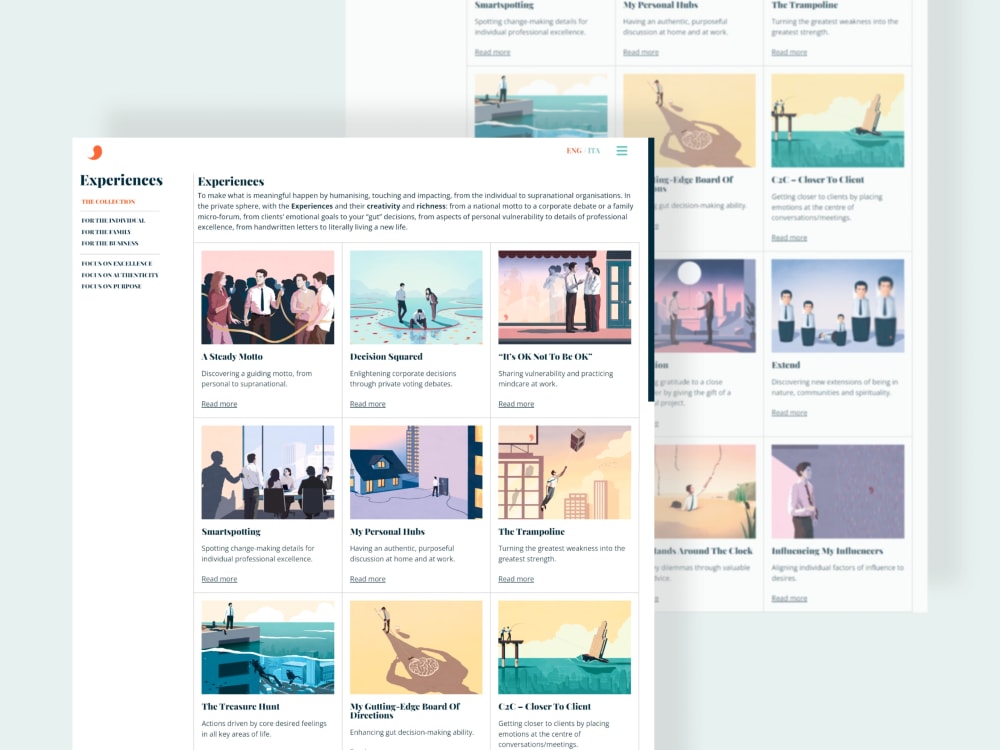Click the My Gutting-Edge Board illustration in front window
The height and width of the screenshot is (750, 1000).
point(416,647)
